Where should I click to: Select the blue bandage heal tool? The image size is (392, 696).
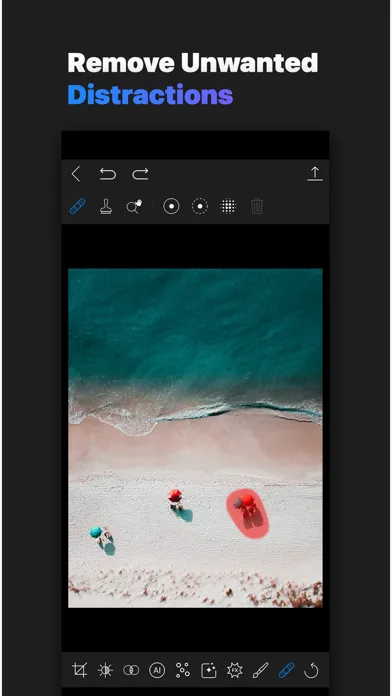(x=78, y=206)
